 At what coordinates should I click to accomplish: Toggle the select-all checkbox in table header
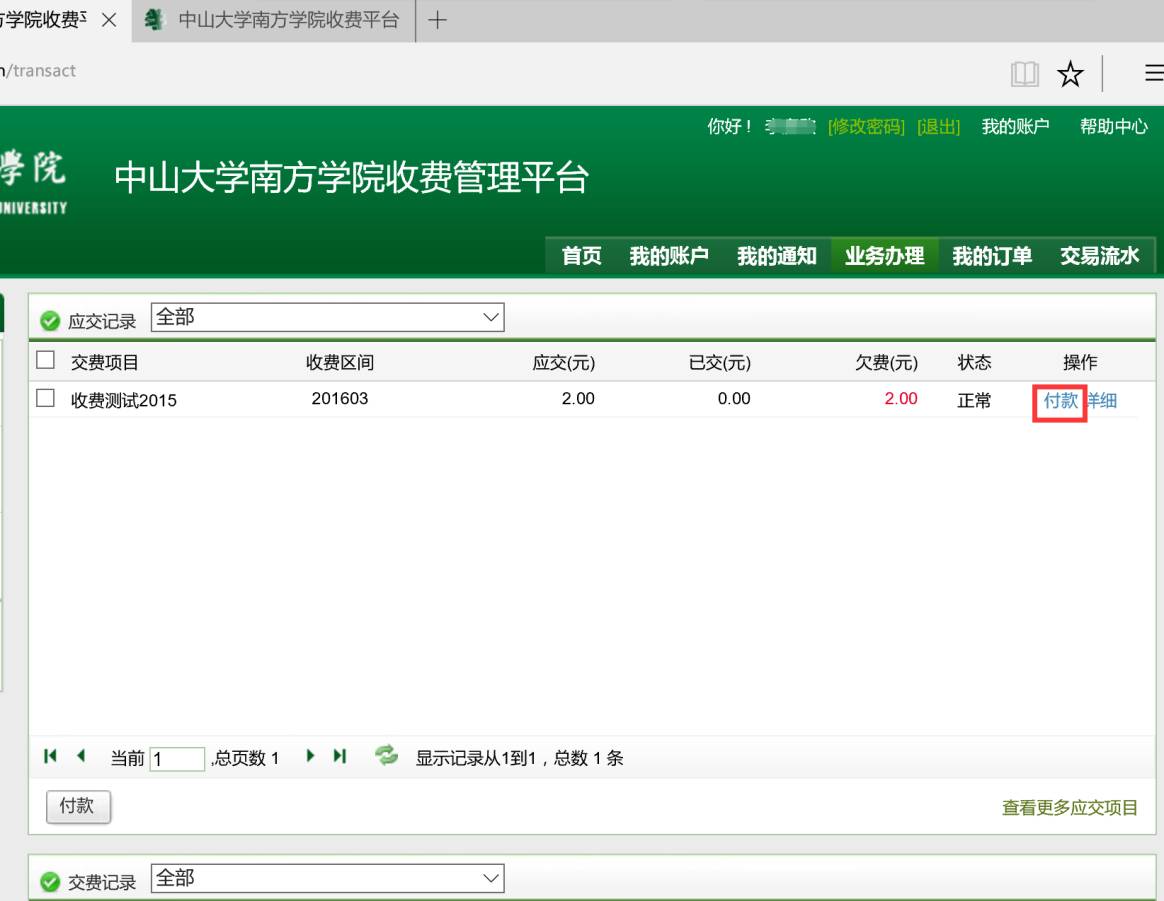coord(45,360)
